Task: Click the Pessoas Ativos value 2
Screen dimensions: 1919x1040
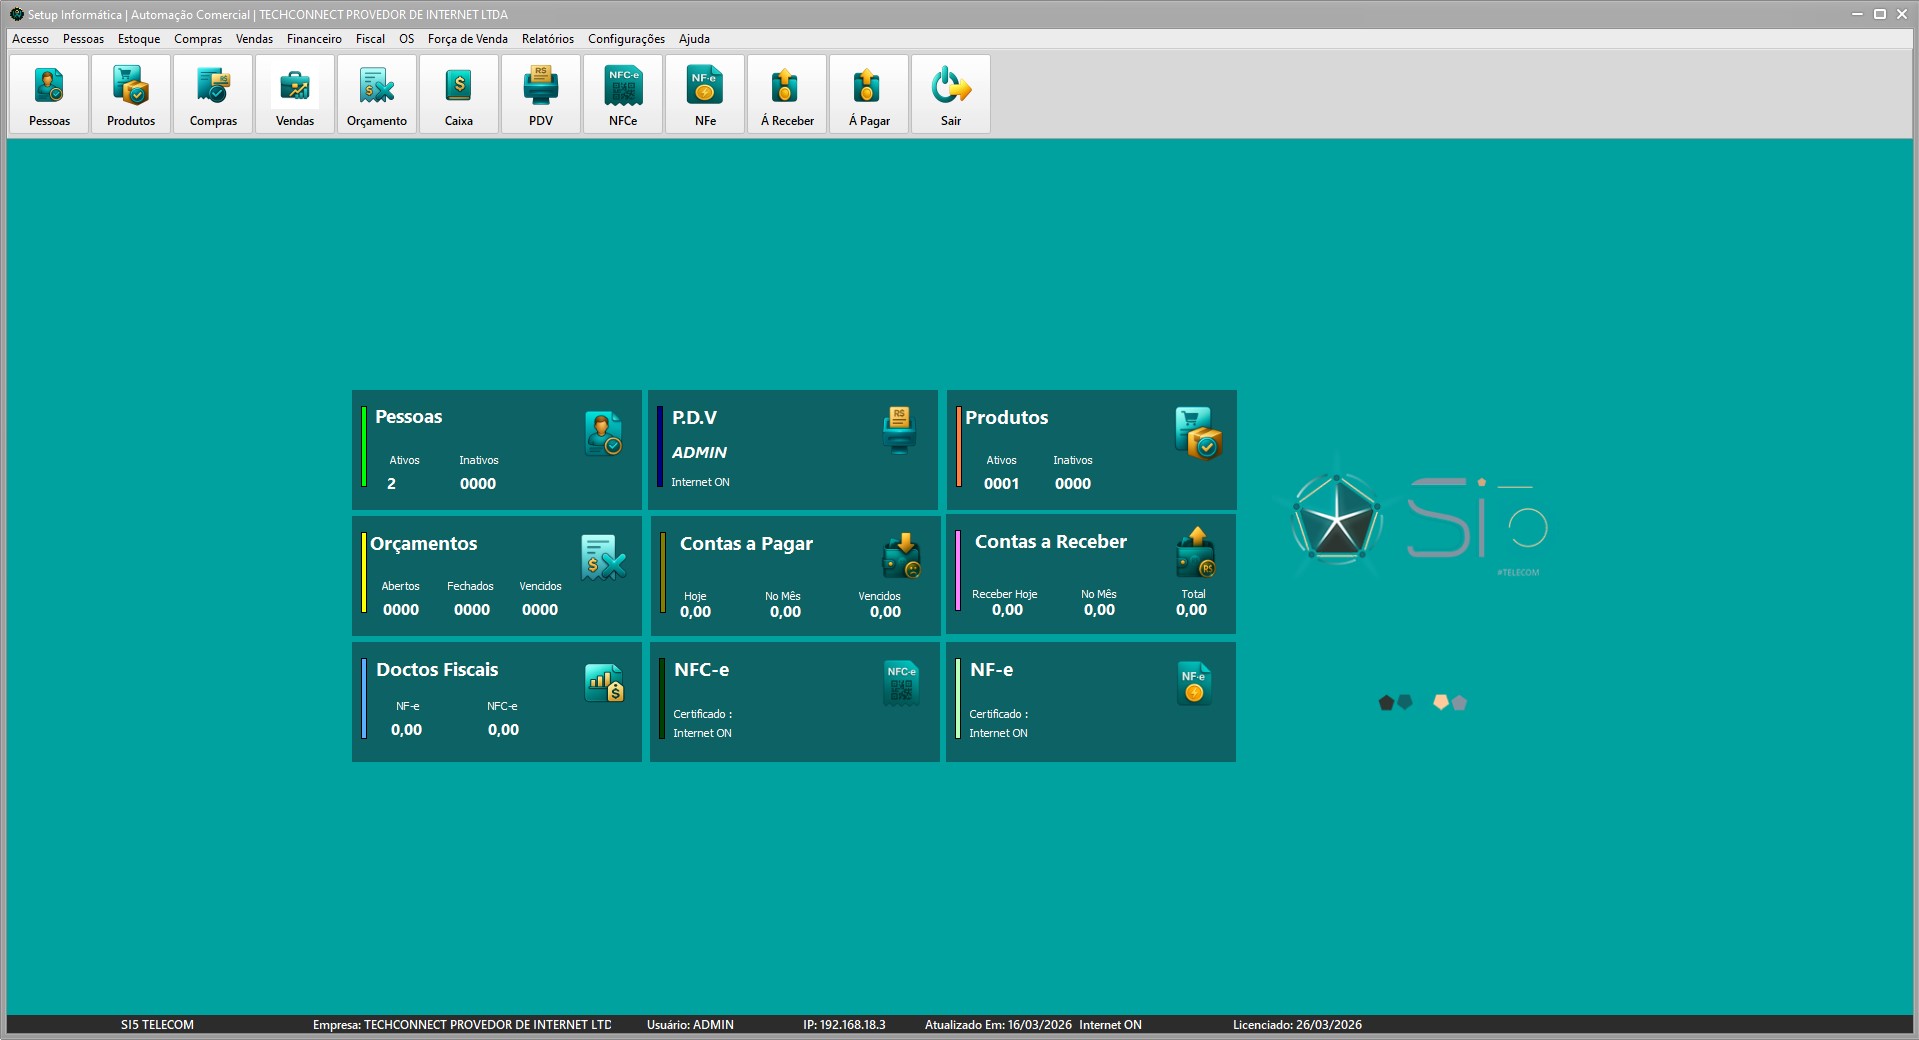Action: 391,484
